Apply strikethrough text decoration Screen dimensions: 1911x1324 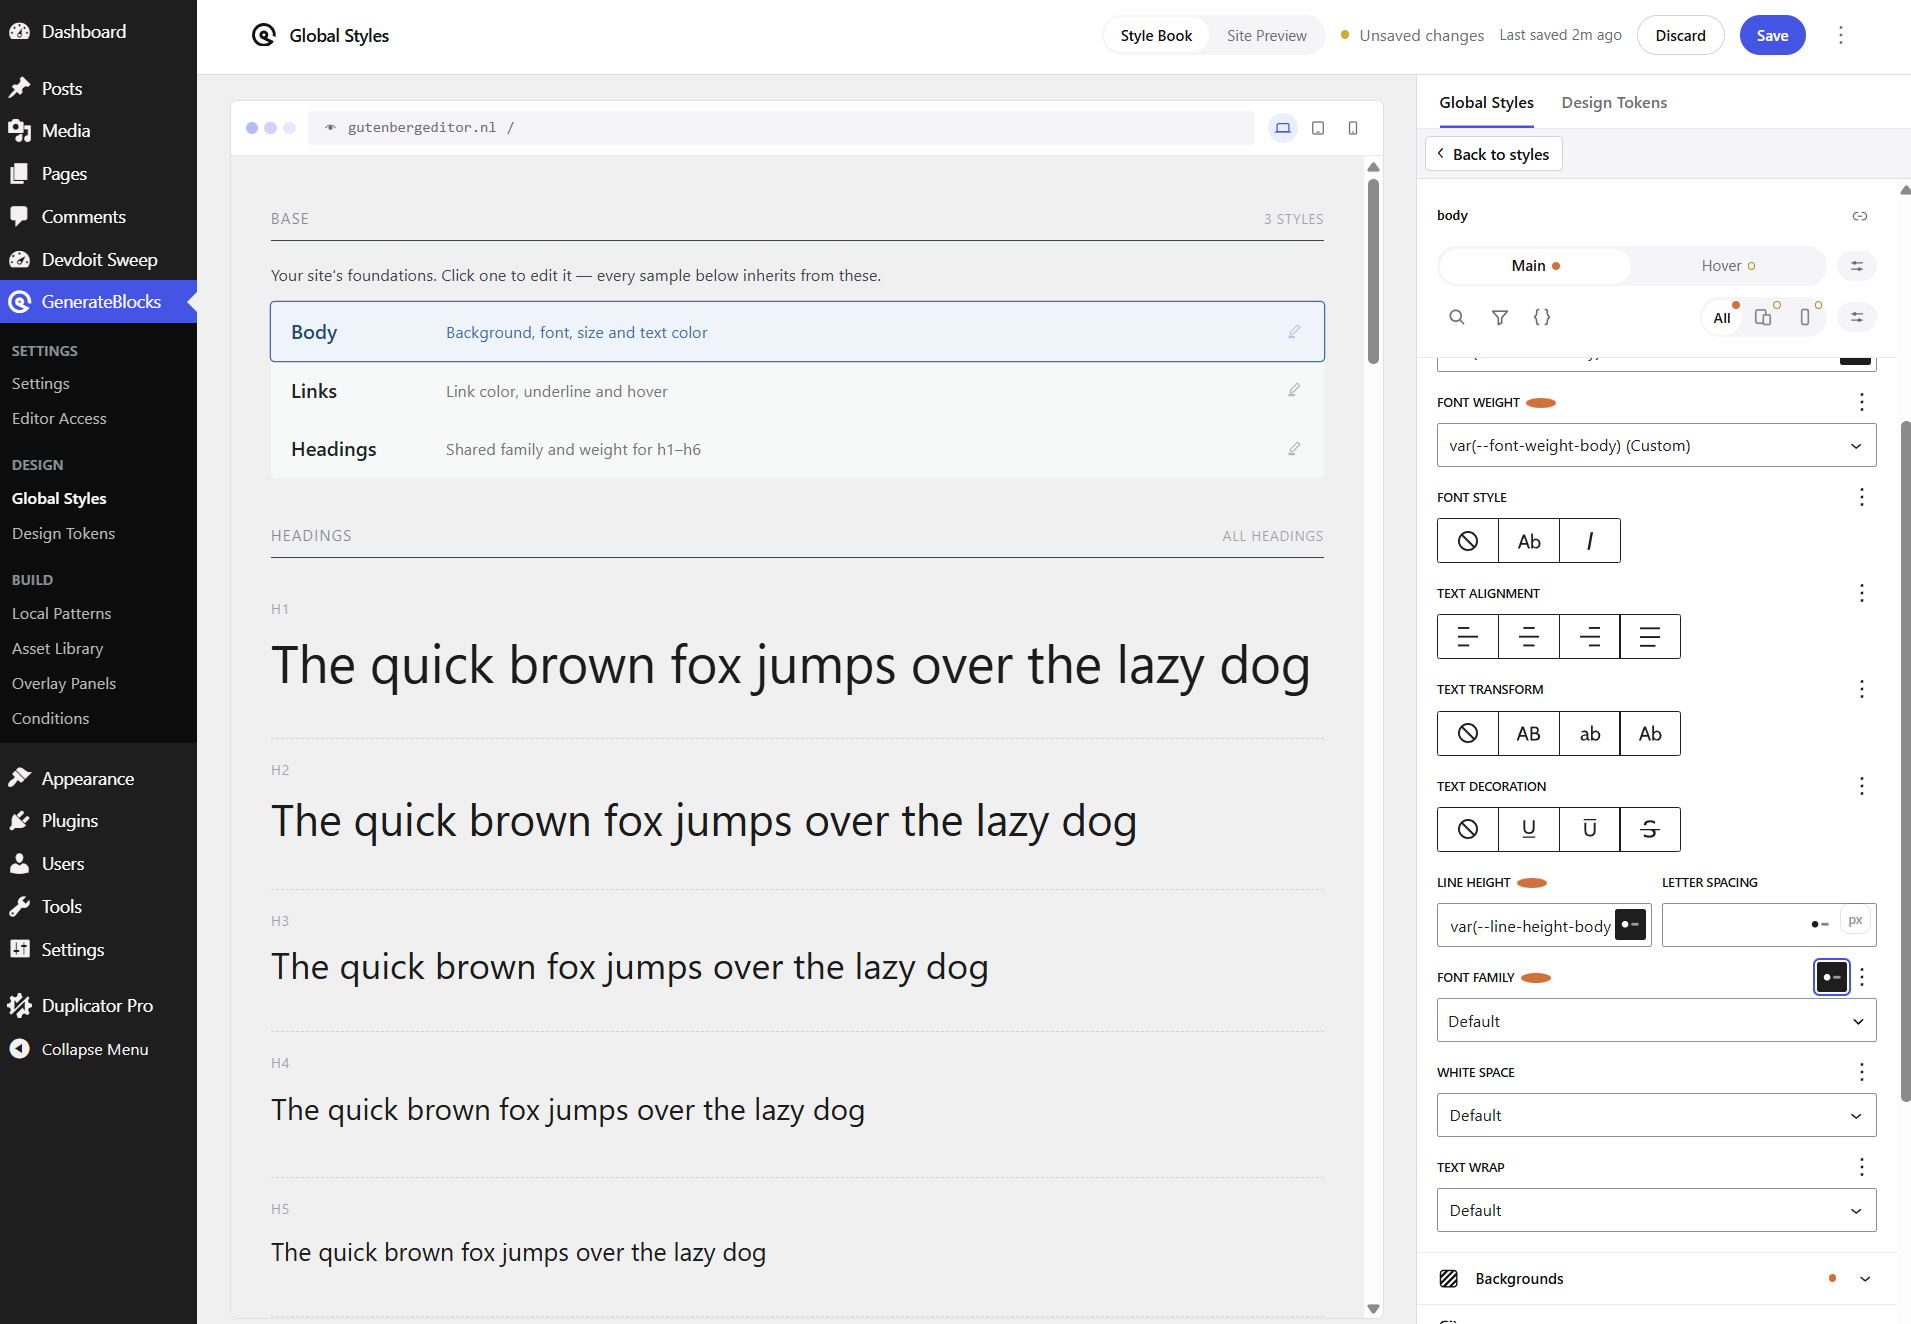[1650, 829]
